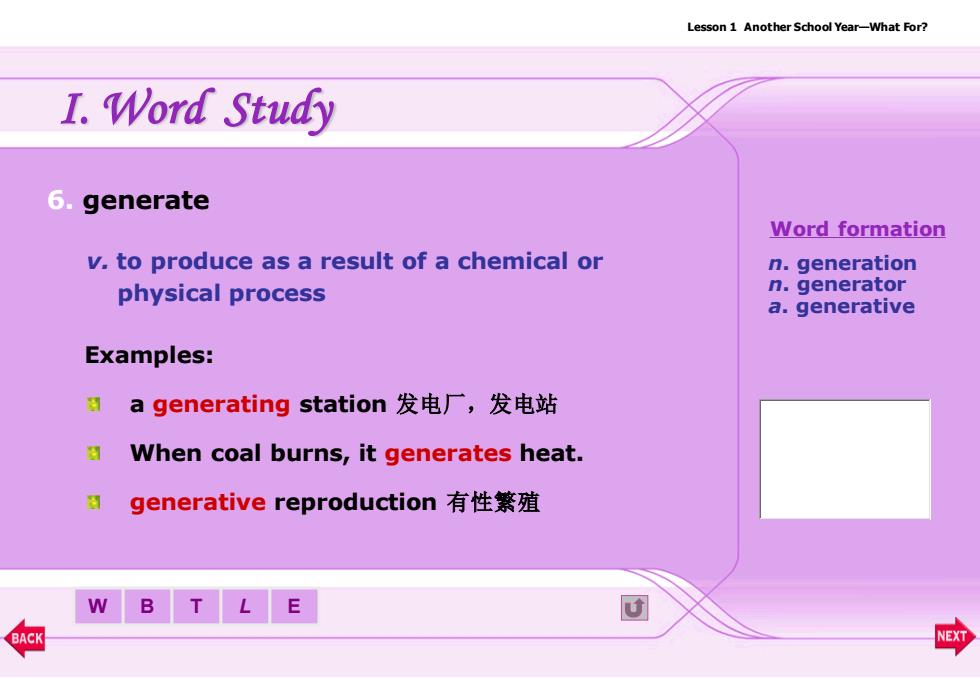Click the red NEXT arrow
Viewport: 980px width, 678px height.
coord(954,636)
